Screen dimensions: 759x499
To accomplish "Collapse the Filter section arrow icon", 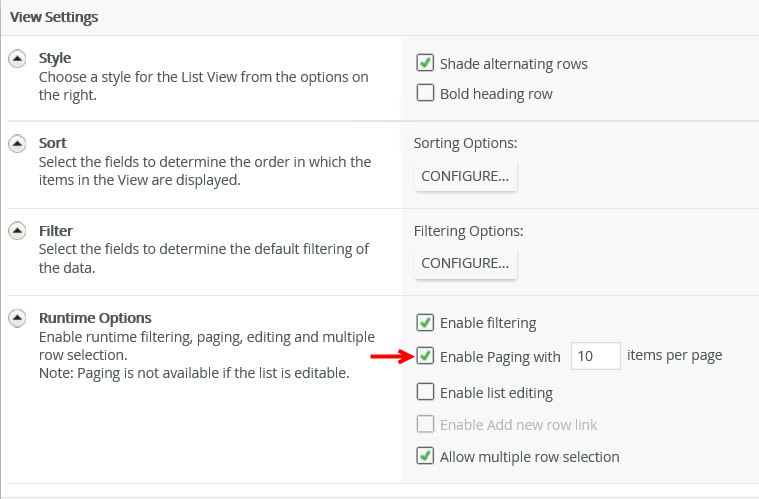I will point(17,231).
